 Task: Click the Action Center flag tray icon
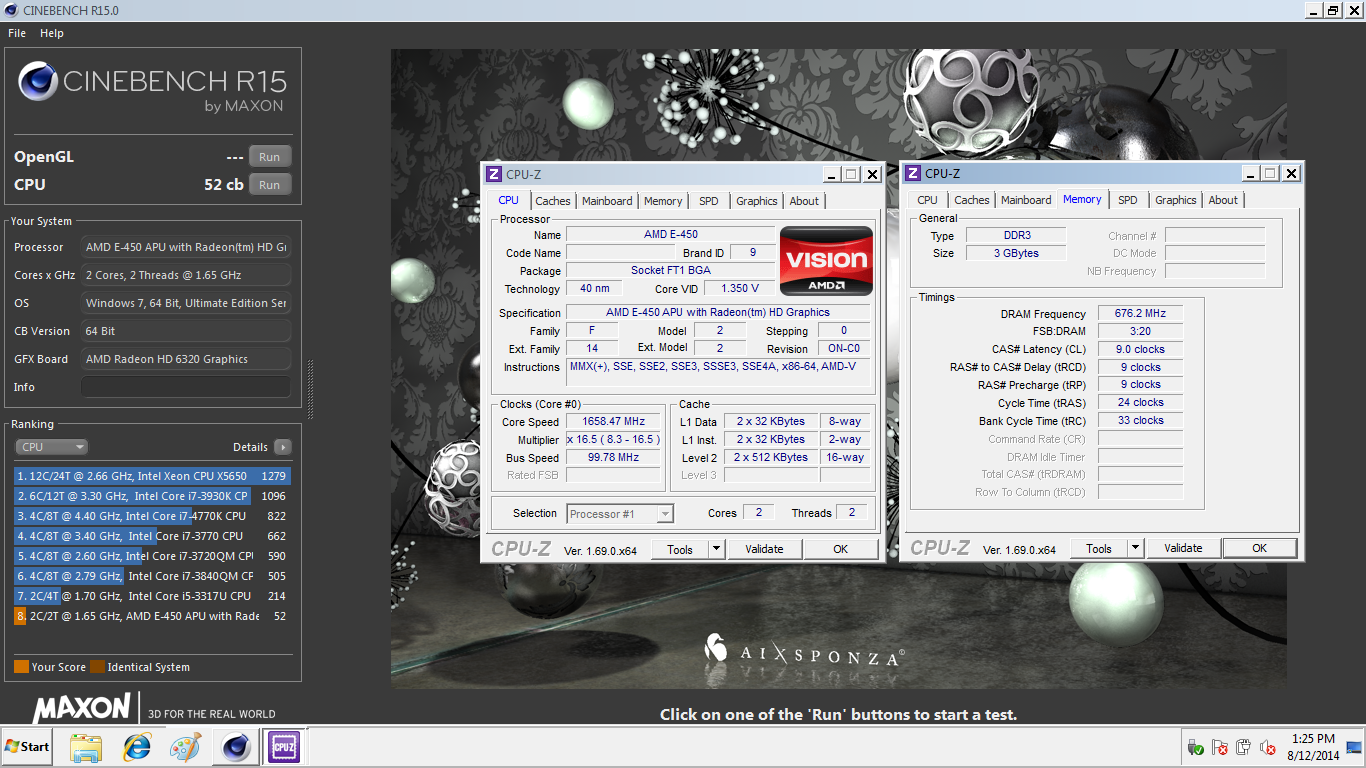[1220, 747]
